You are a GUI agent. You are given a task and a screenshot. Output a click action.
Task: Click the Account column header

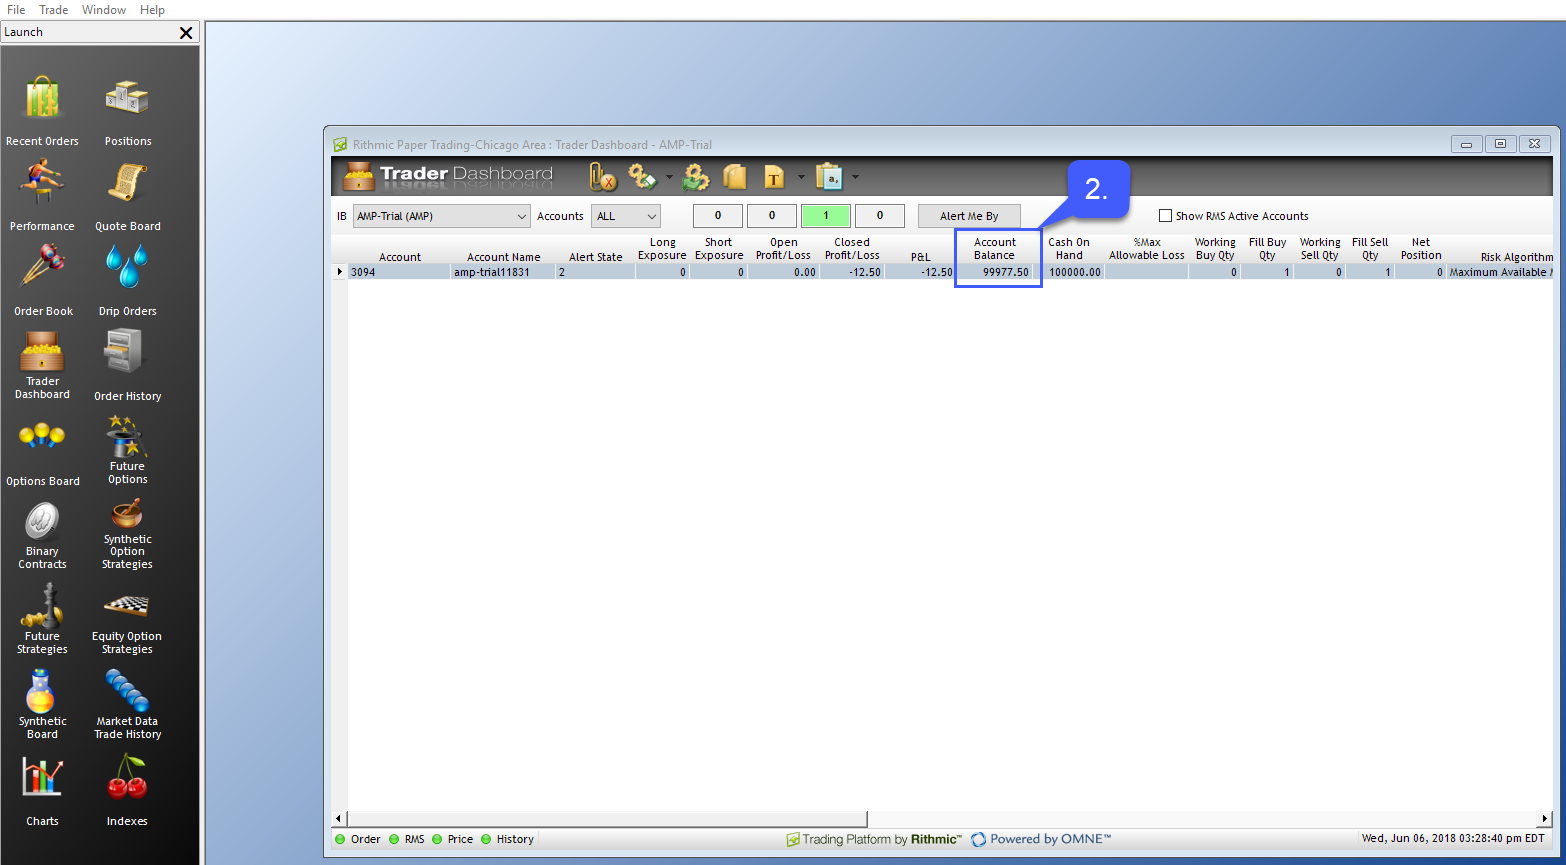click(400, 257)
